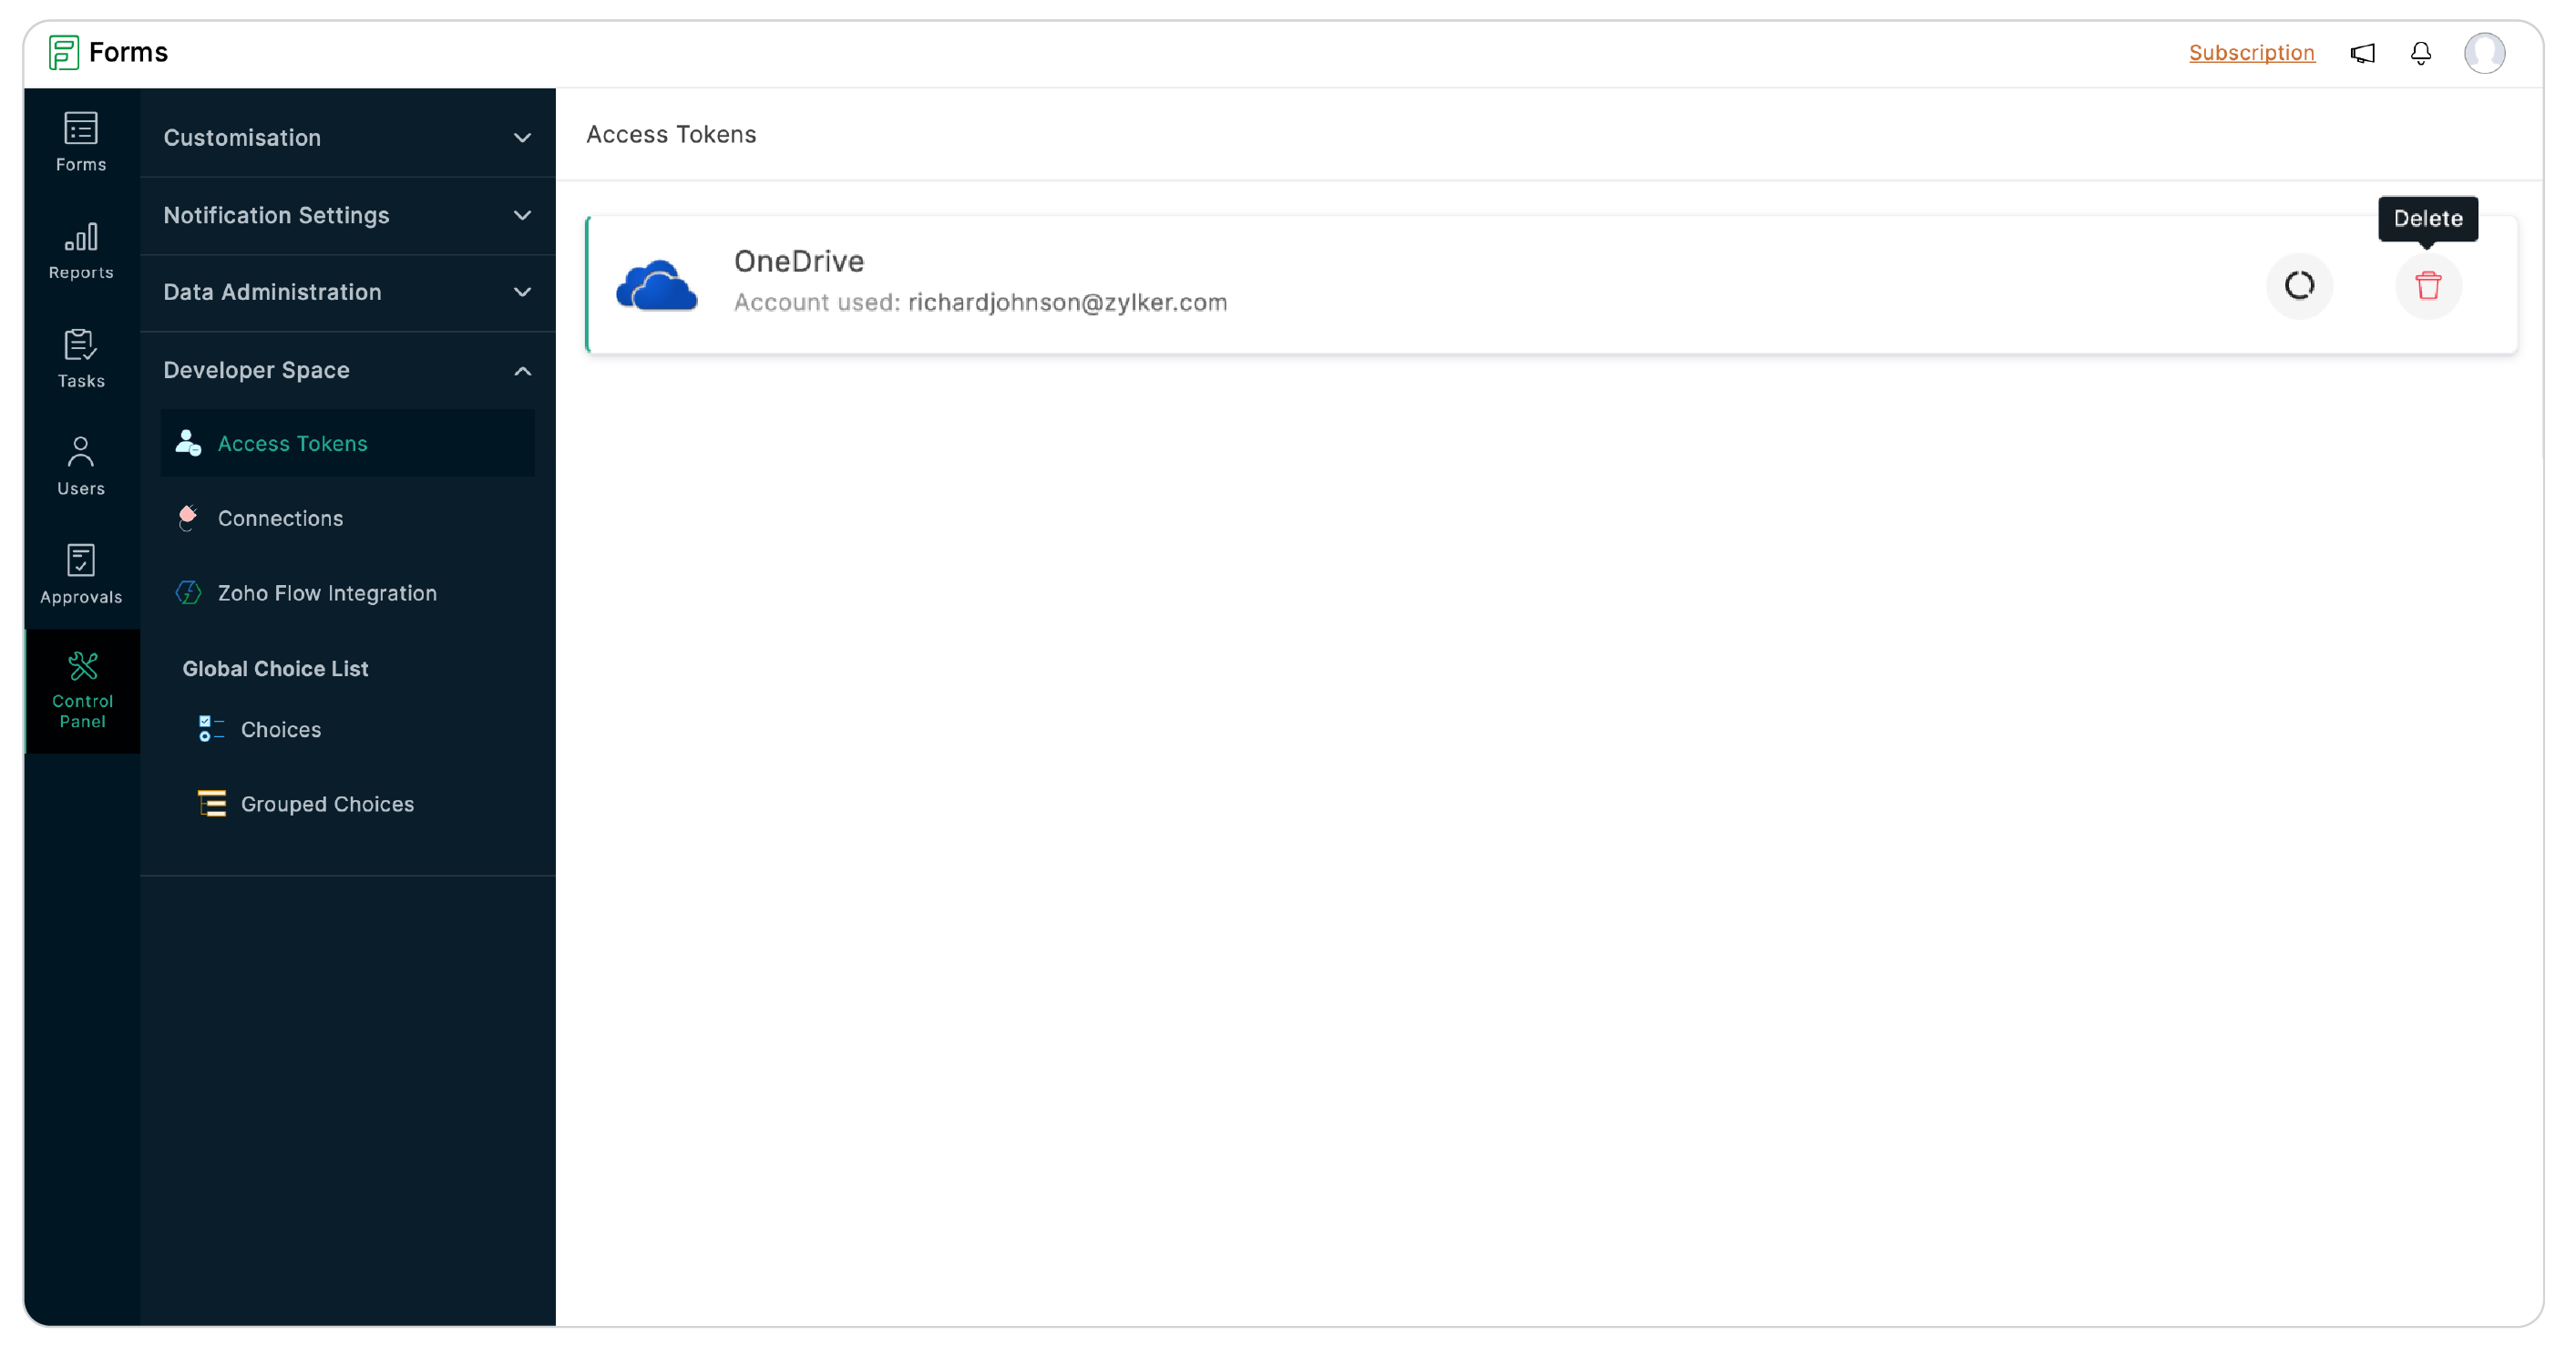Collapse the Developer Space section
Screen dimensions: 2576x1356
coord(523,370)
